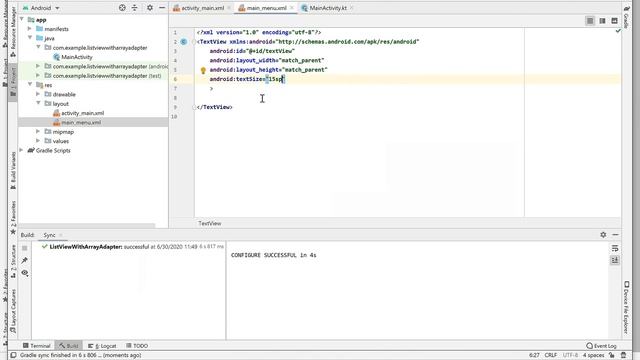Expand the manifests folder

[x=30, y=29]
